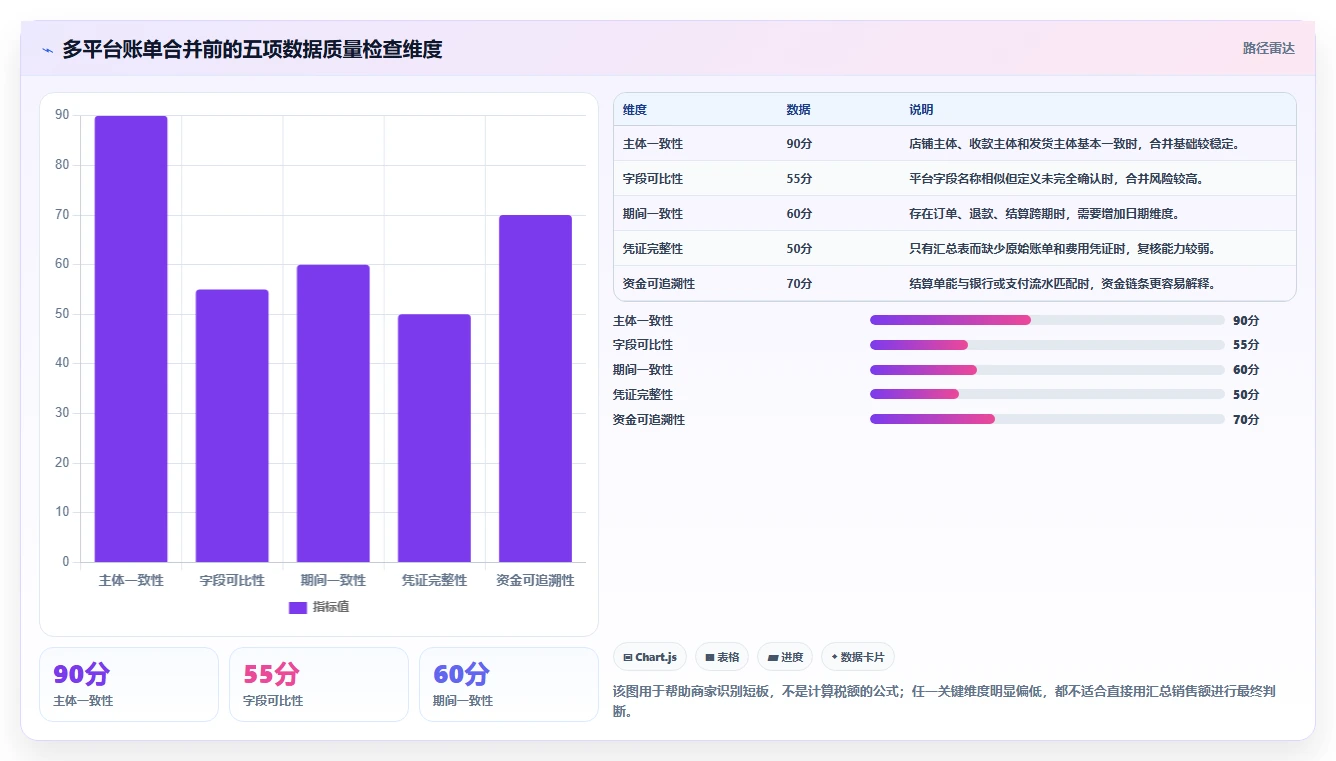Viewport: 1336px width, 761px height.
Task: Click the lightning icon beside the title
Action: click(47, 49)
